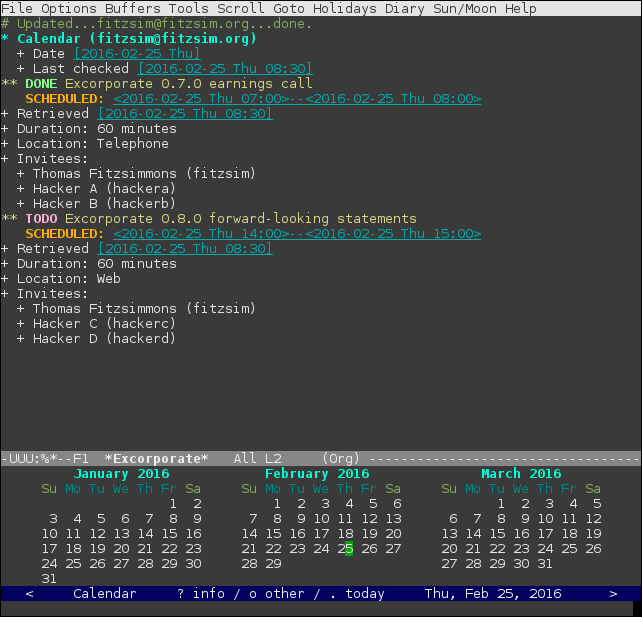
Task: Select March 31 in the calendar
Action: click(545, 564)
